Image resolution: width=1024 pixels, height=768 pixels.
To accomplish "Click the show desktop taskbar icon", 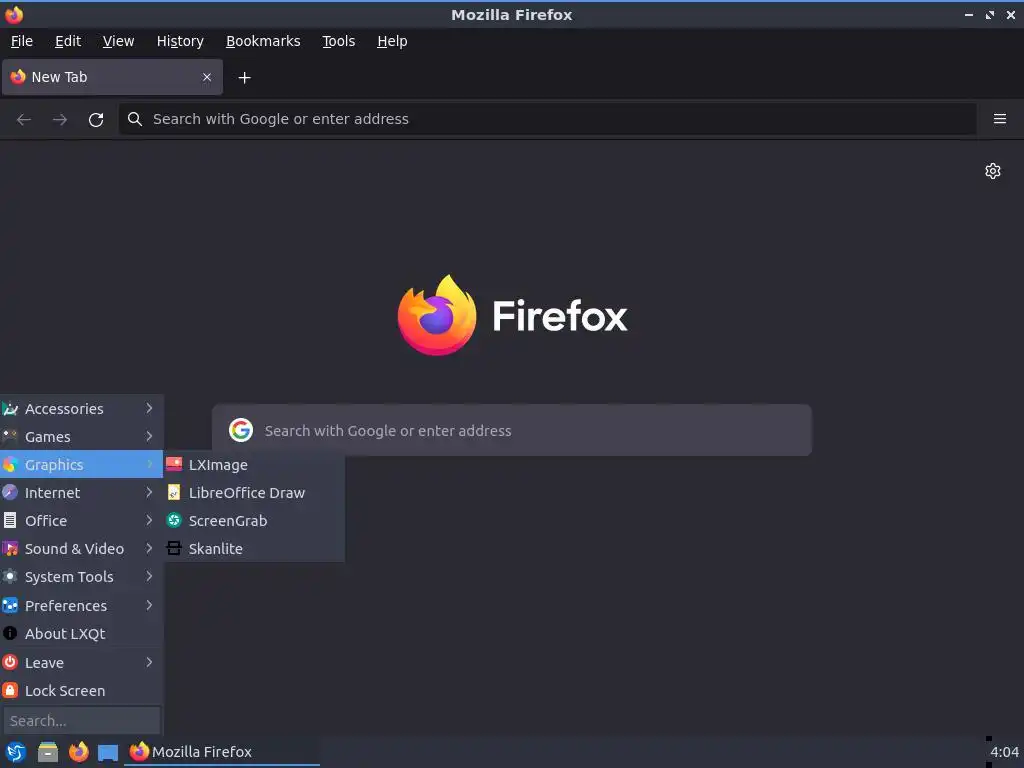I will click(x=108, y=753).
